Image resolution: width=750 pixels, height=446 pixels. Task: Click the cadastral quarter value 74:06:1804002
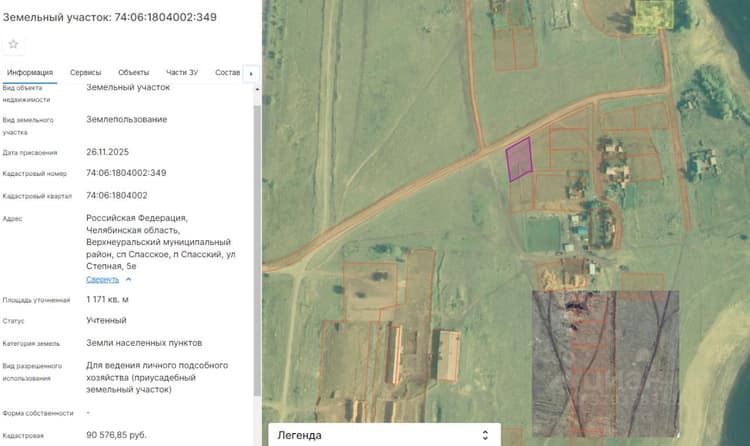pyautogui.click(x=117, y=195)
